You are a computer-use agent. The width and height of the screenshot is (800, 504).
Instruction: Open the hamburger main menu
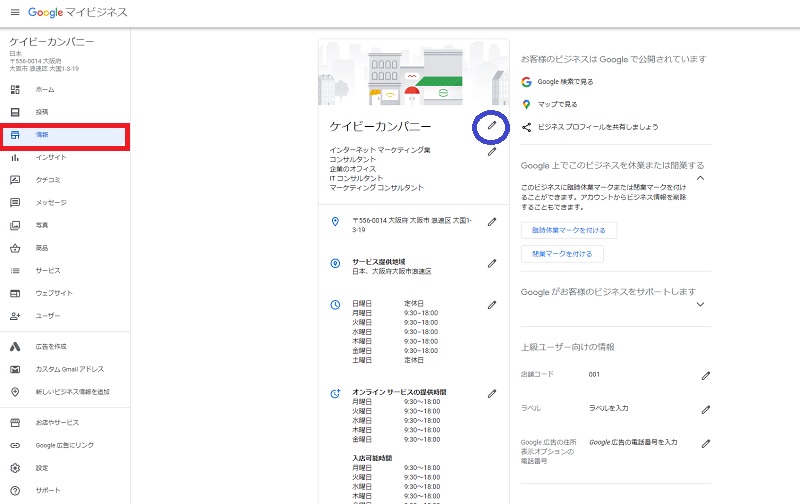(15, 12)
